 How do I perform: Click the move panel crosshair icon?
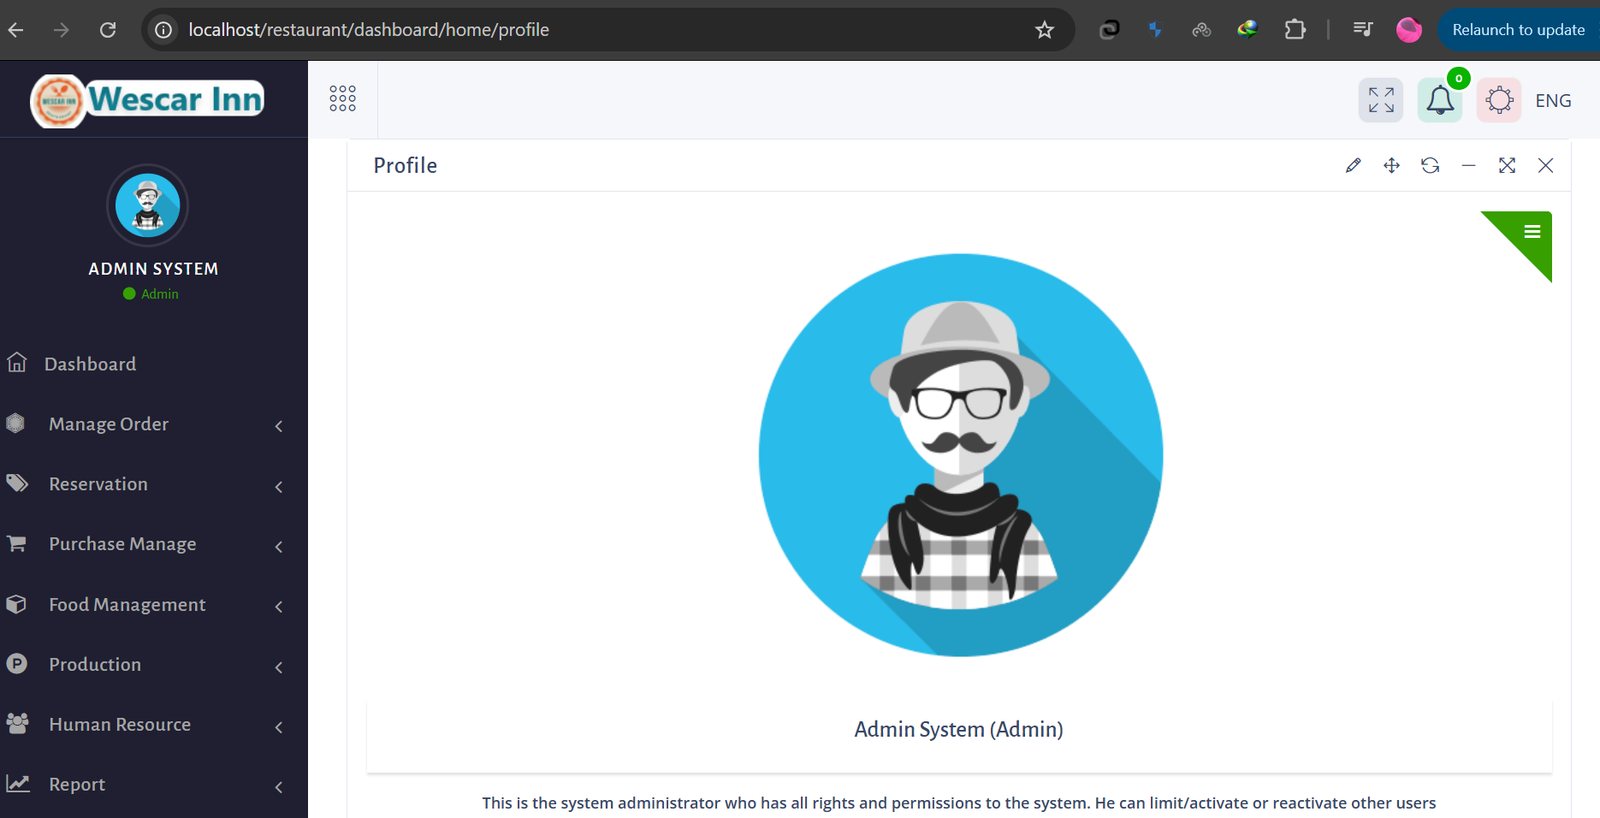click(x=1391, y=166)
